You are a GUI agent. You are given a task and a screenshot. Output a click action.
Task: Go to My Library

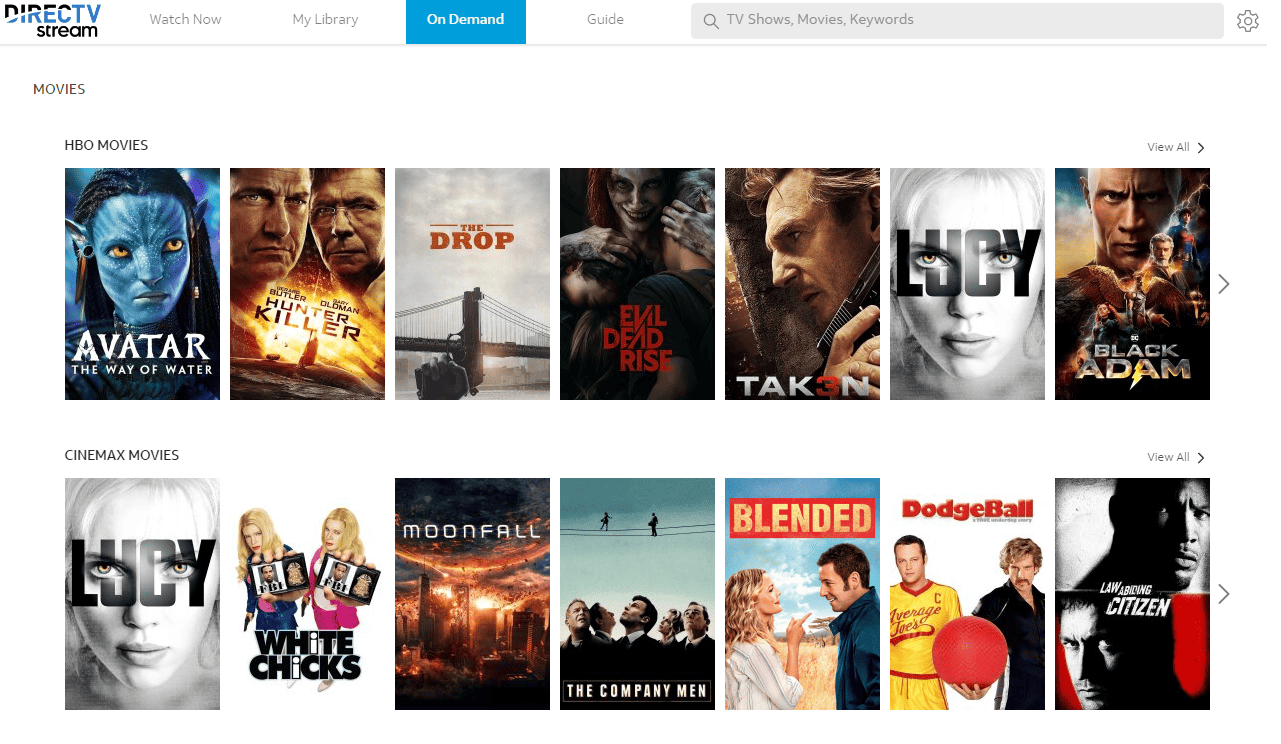tap(324, 19)
